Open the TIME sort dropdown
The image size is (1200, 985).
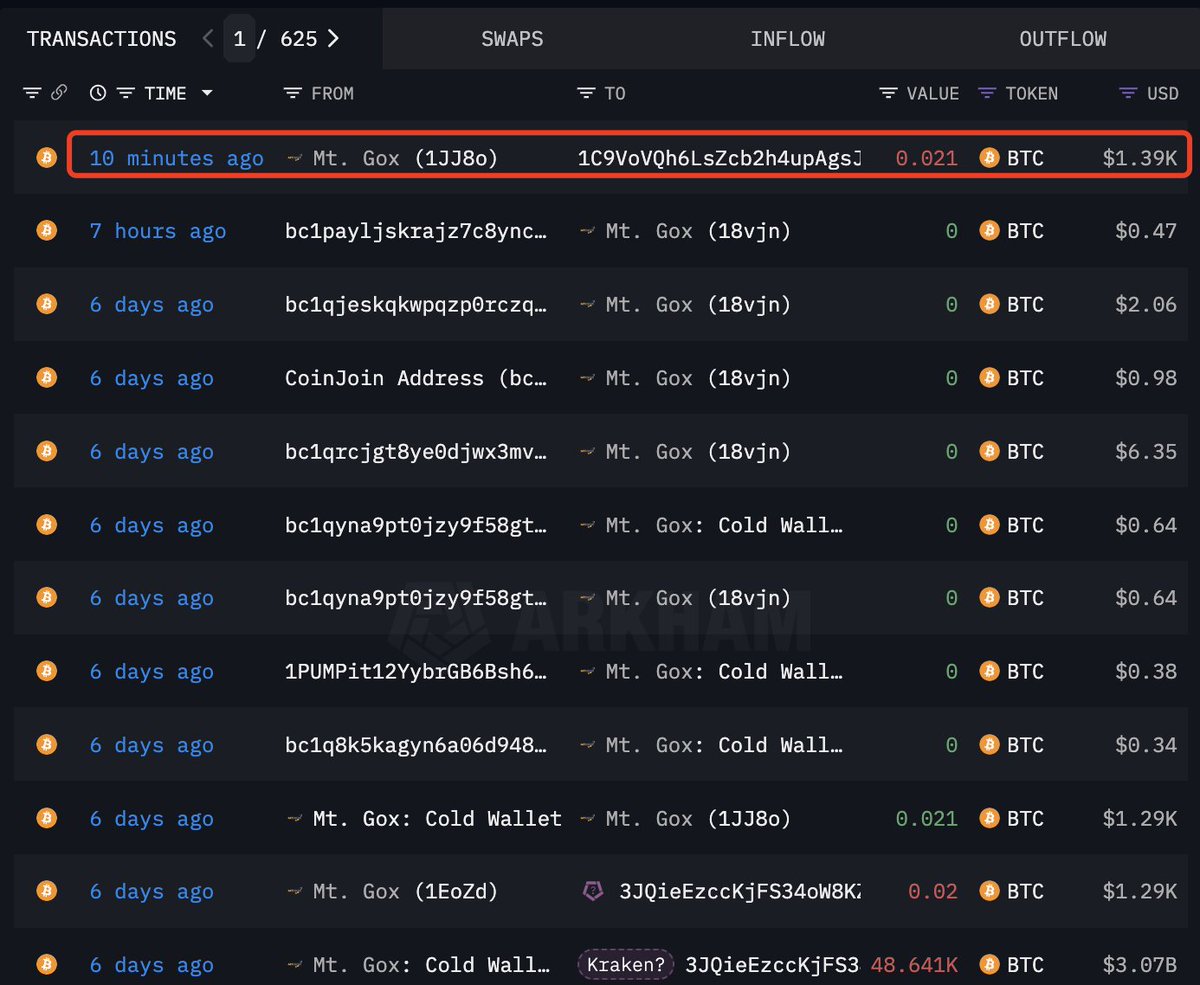(207, 92)
